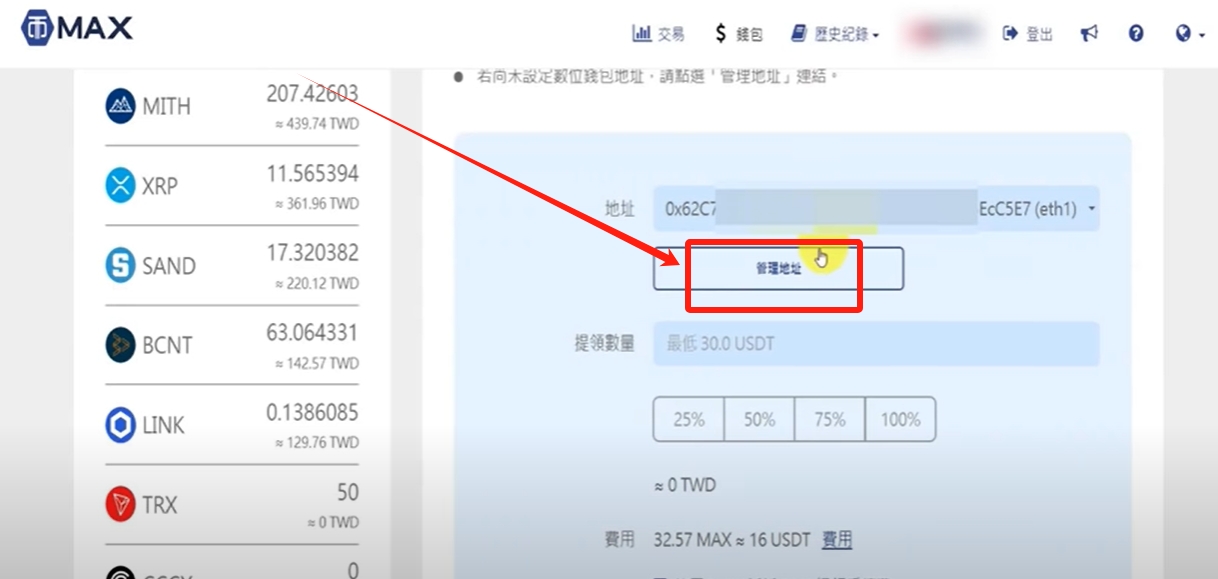Screen dimensions: 1218x579
Task: Click the XRP balance 11.565394
Action: (312, 174)
